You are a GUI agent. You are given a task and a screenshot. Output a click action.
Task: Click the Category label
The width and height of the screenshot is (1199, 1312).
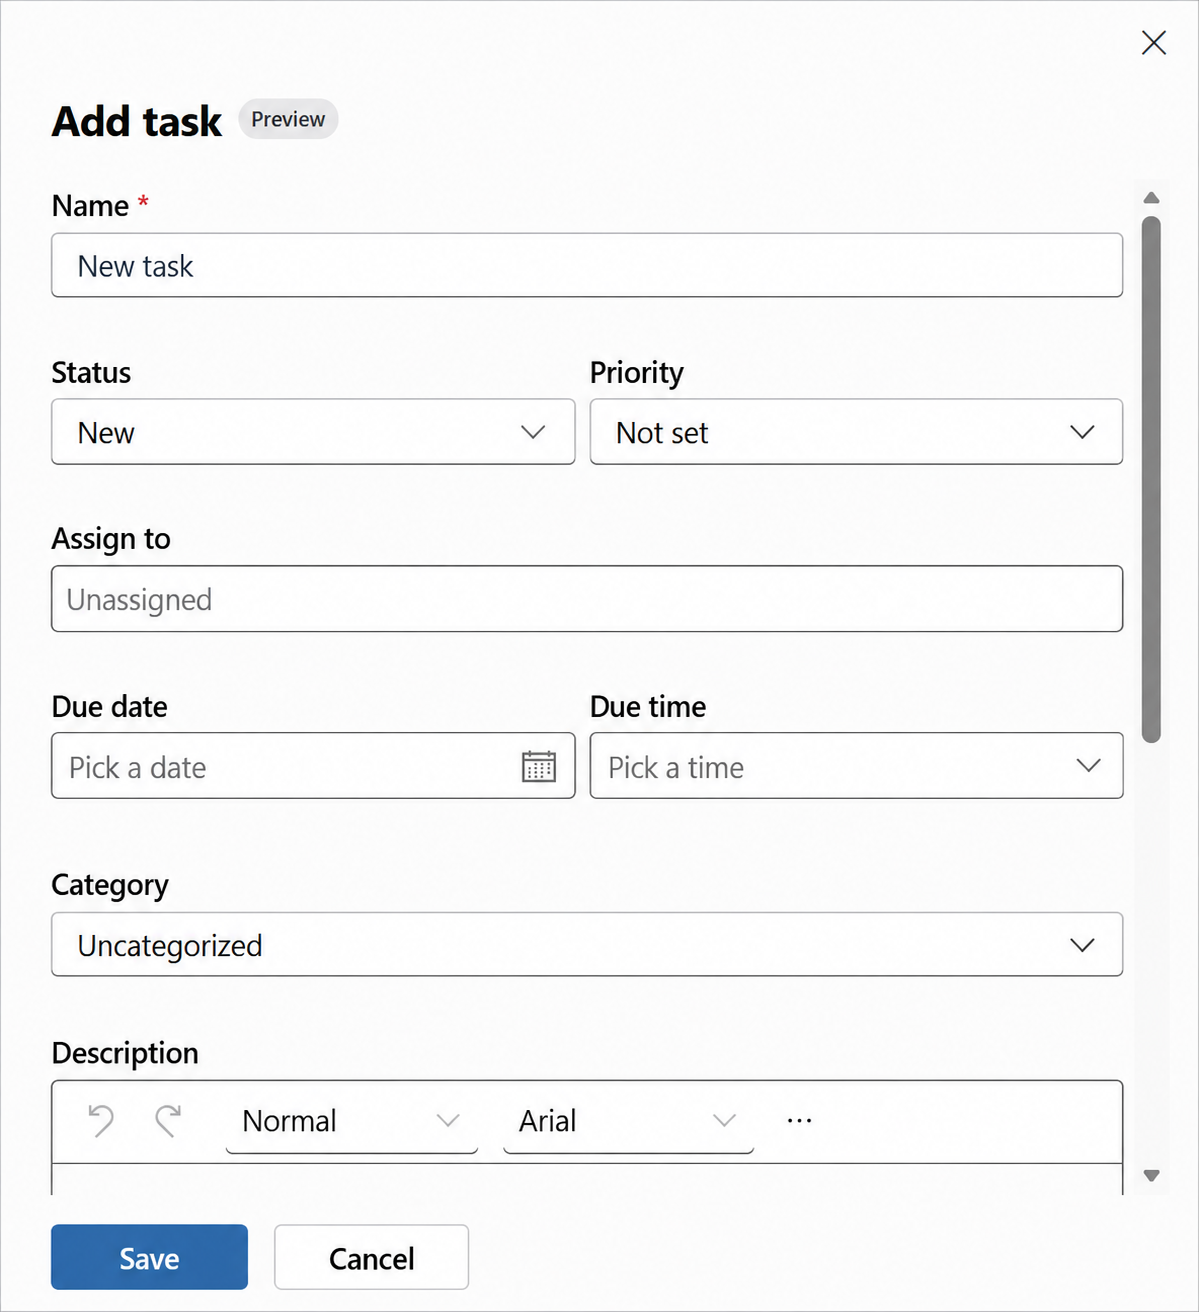[x=110, y=885]
